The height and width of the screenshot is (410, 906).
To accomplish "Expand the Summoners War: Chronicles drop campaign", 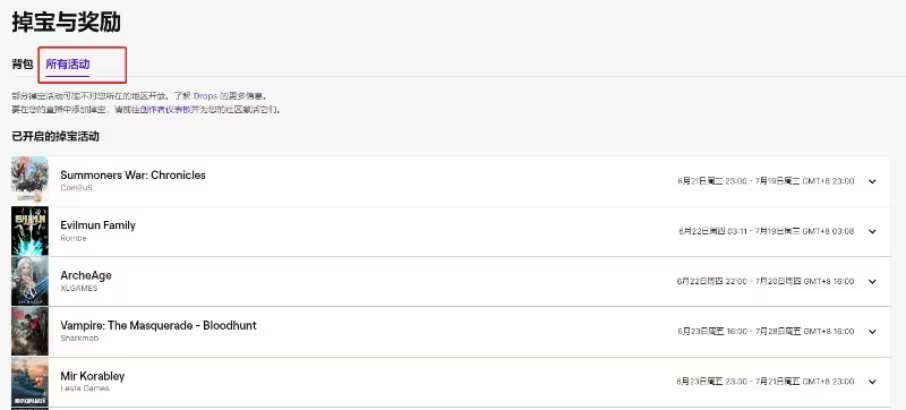I will click(872, 181).
